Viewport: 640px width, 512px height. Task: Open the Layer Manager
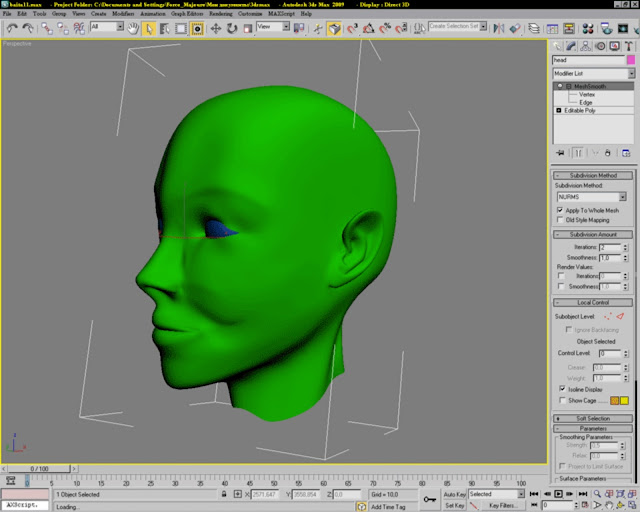534,29
